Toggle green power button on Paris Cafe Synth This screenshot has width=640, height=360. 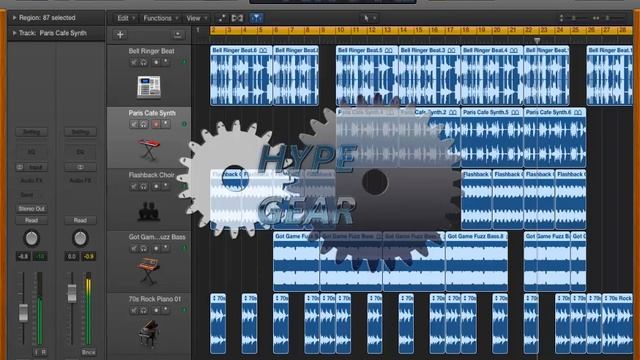184,124
